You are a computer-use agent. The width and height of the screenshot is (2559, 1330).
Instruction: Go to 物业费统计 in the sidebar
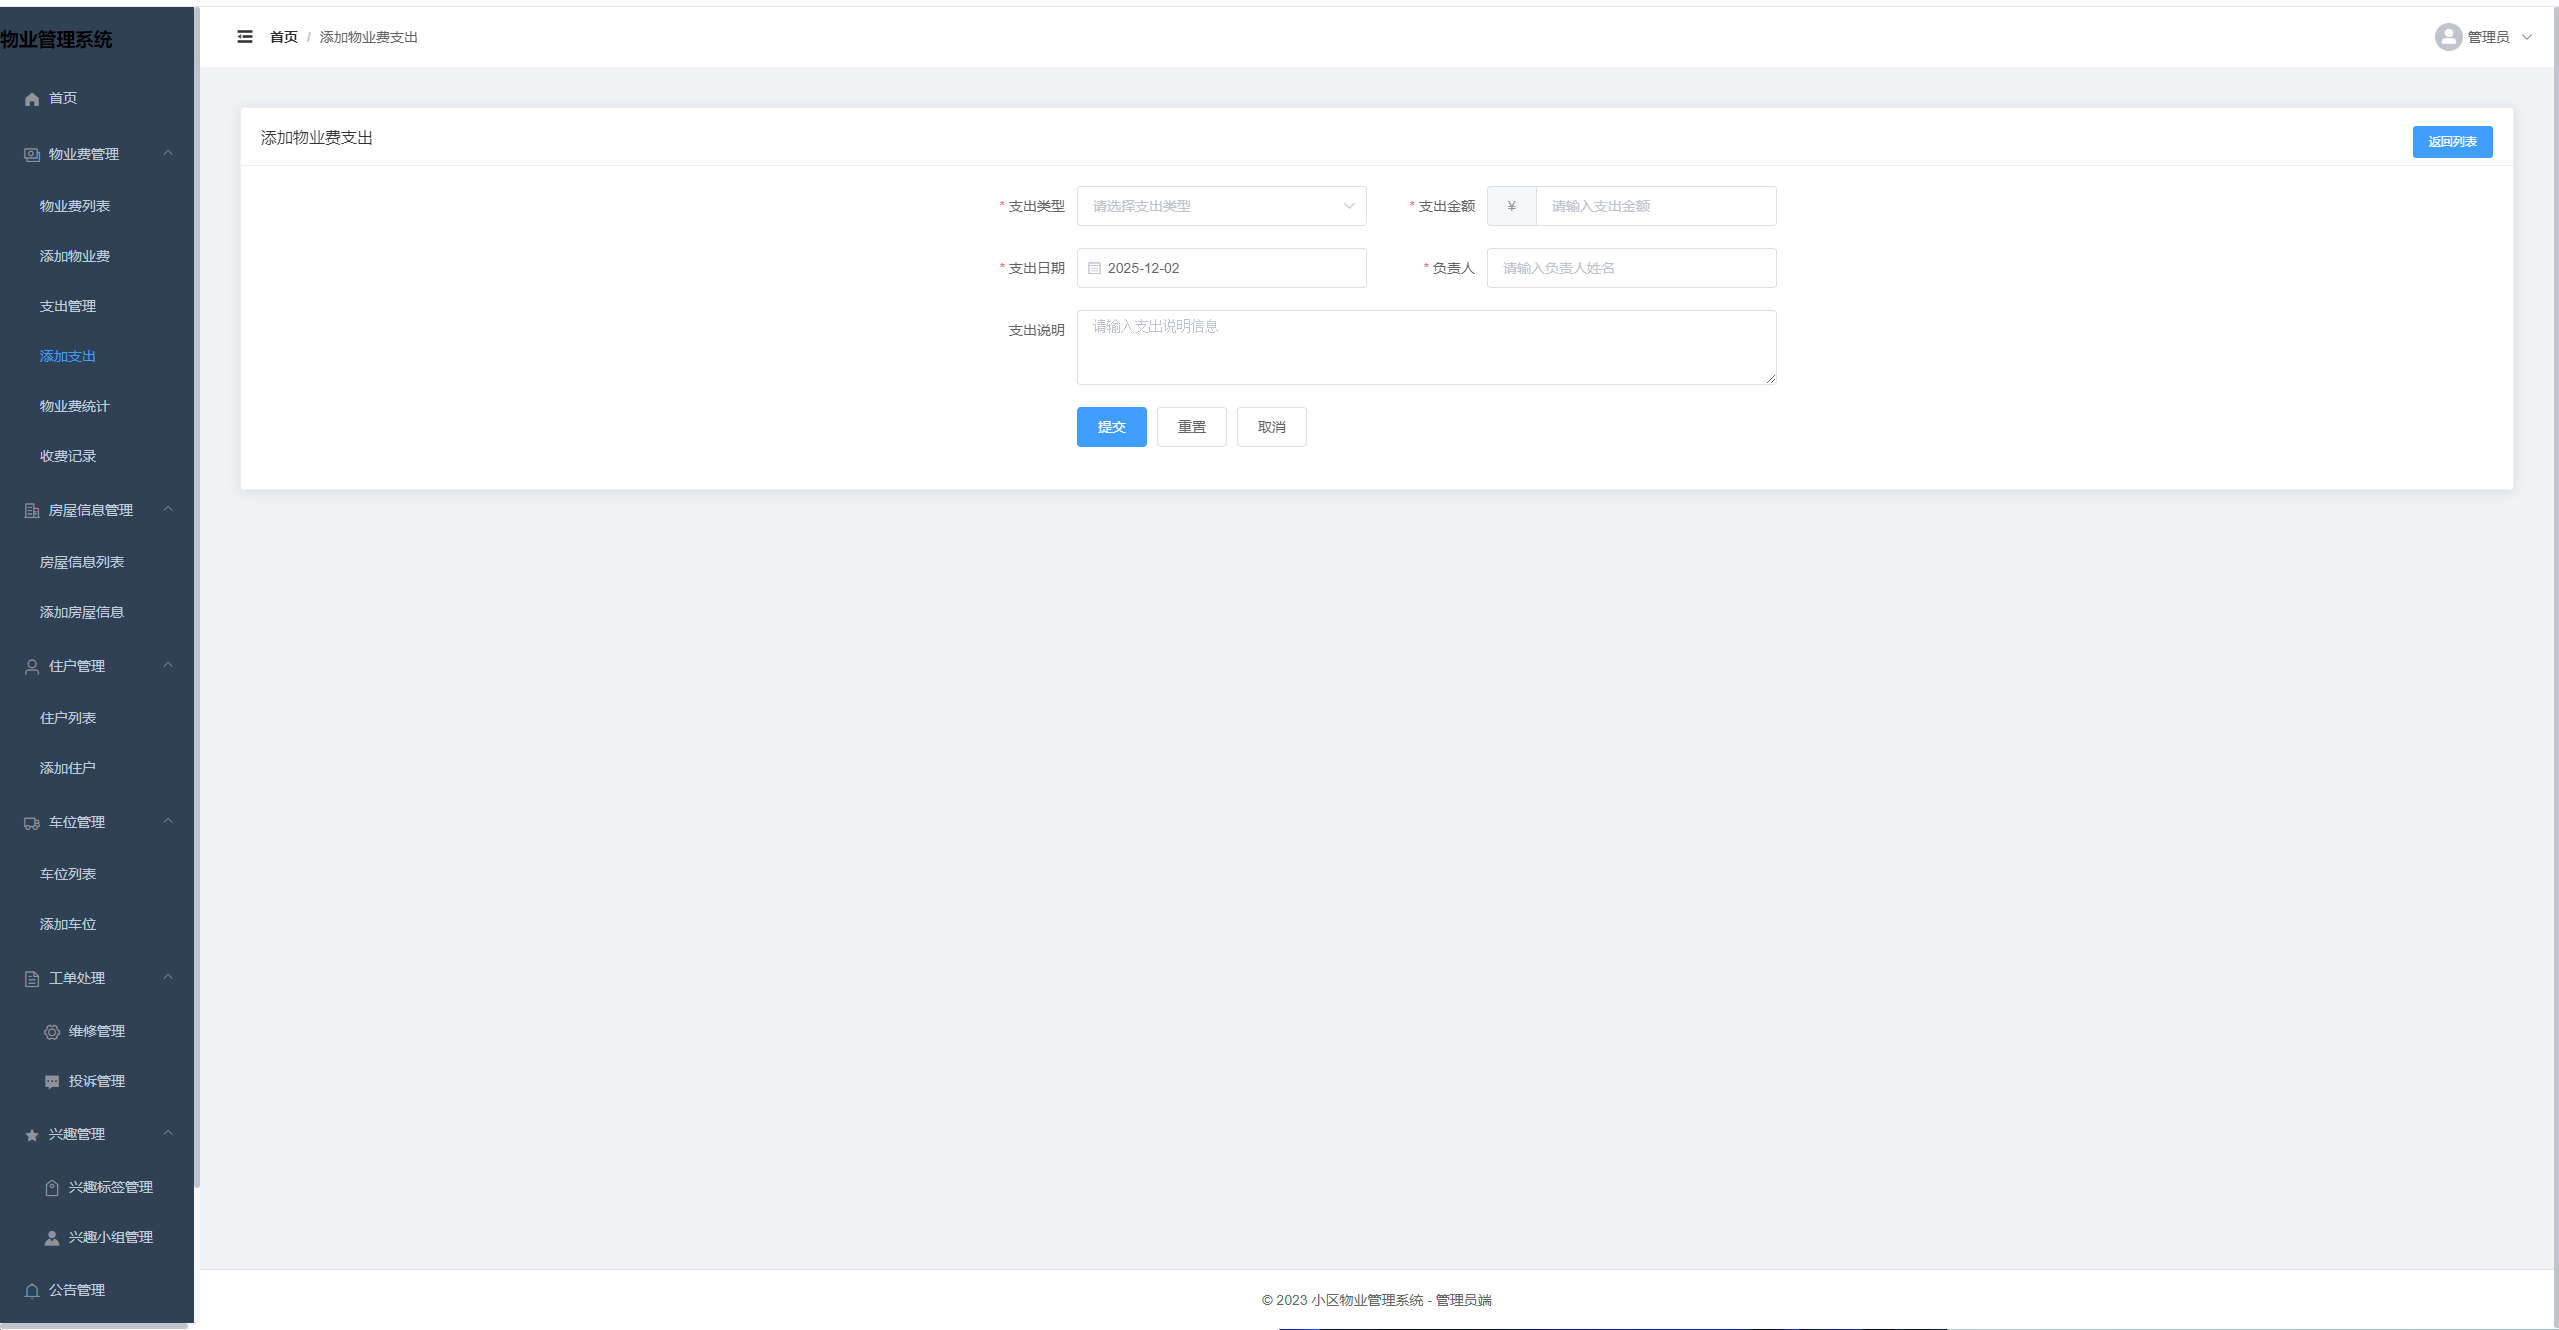[74, 406]
